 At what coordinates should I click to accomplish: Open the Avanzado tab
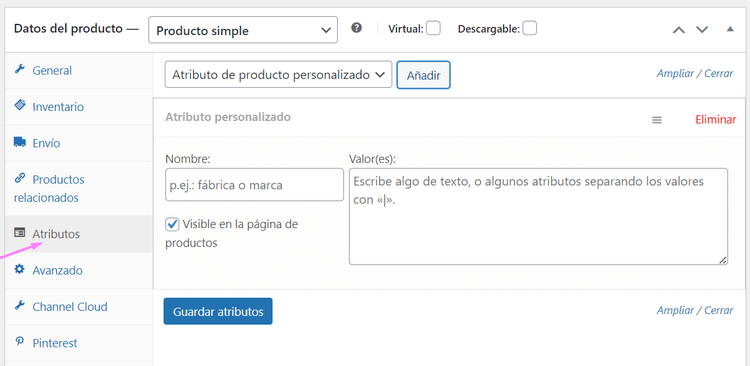click(79, 270)
